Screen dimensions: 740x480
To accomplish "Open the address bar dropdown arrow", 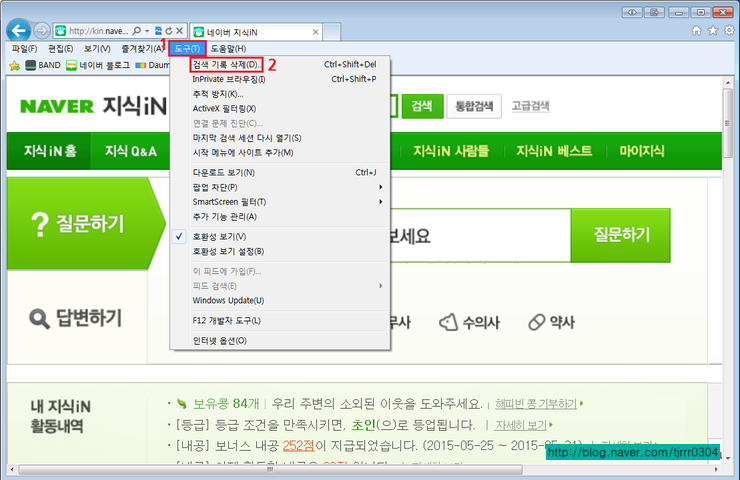I will coord(147,31).
